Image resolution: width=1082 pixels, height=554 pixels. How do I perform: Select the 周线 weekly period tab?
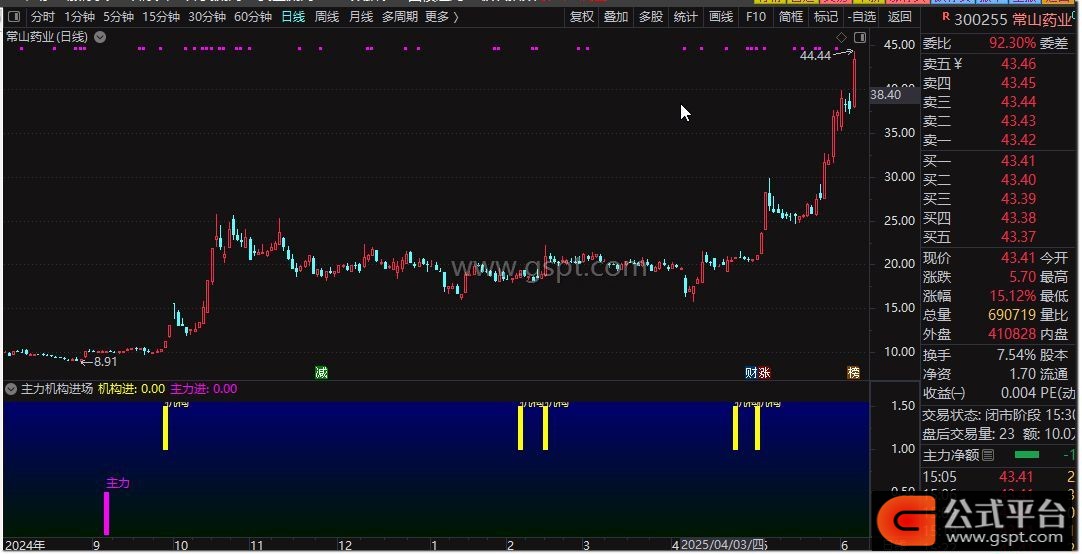(327, 17)
